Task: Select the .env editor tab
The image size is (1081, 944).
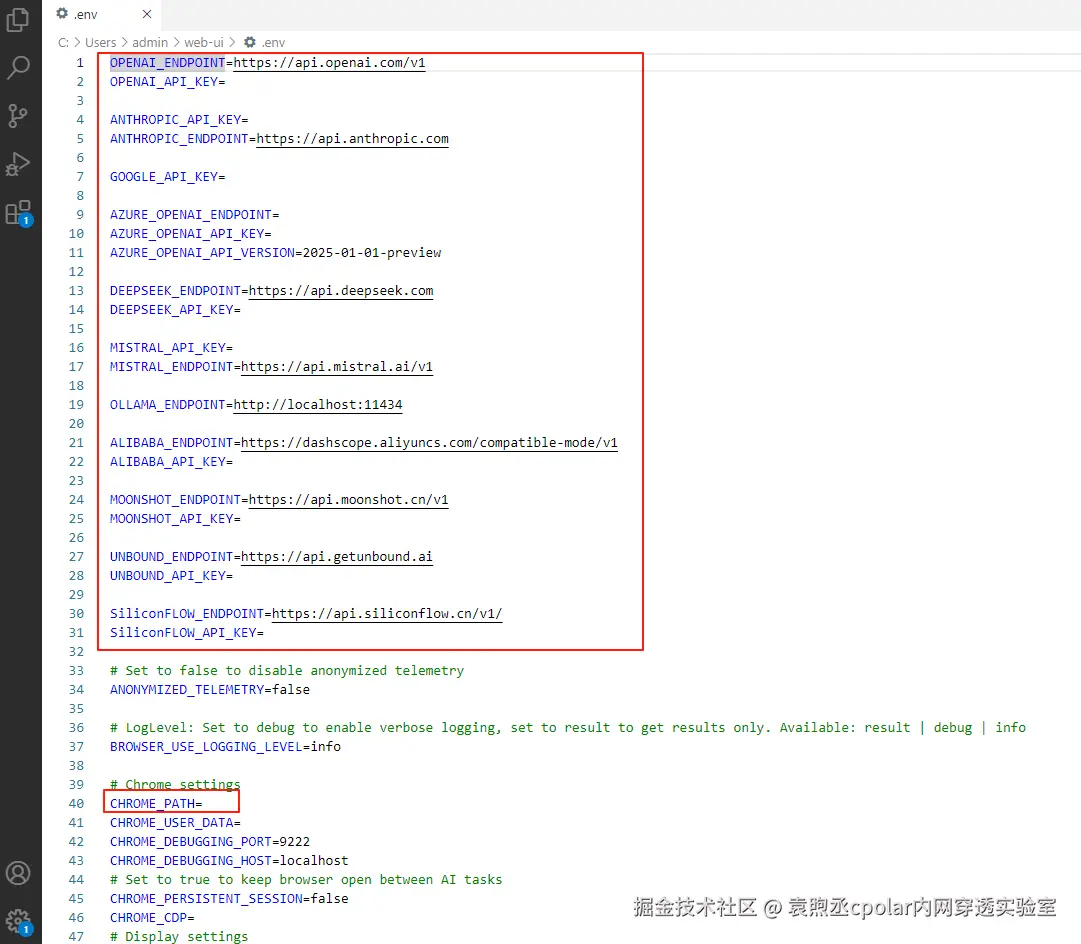Action: pos(102,14)
